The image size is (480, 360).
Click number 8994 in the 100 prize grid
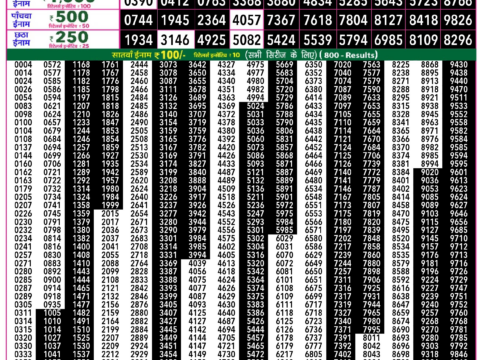(x=430, y=164)
